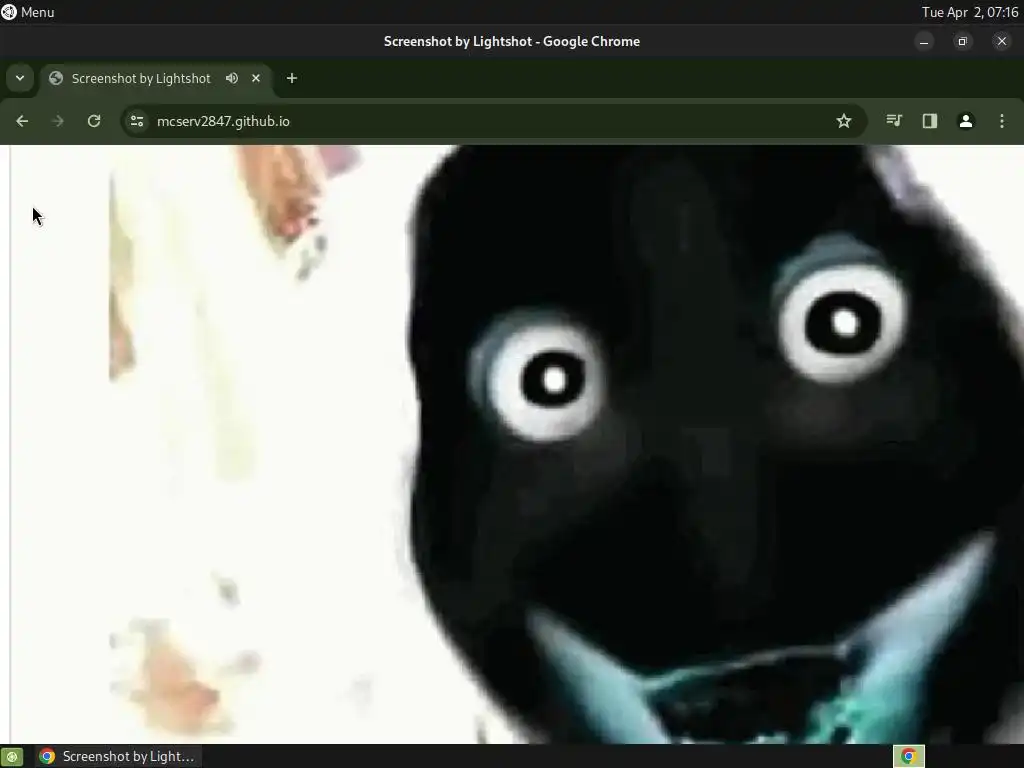The height and width of the screenshot is (768, 1024).
Task: Click the address bar showing mcserv2847.github.io
Action: (493, 121)
